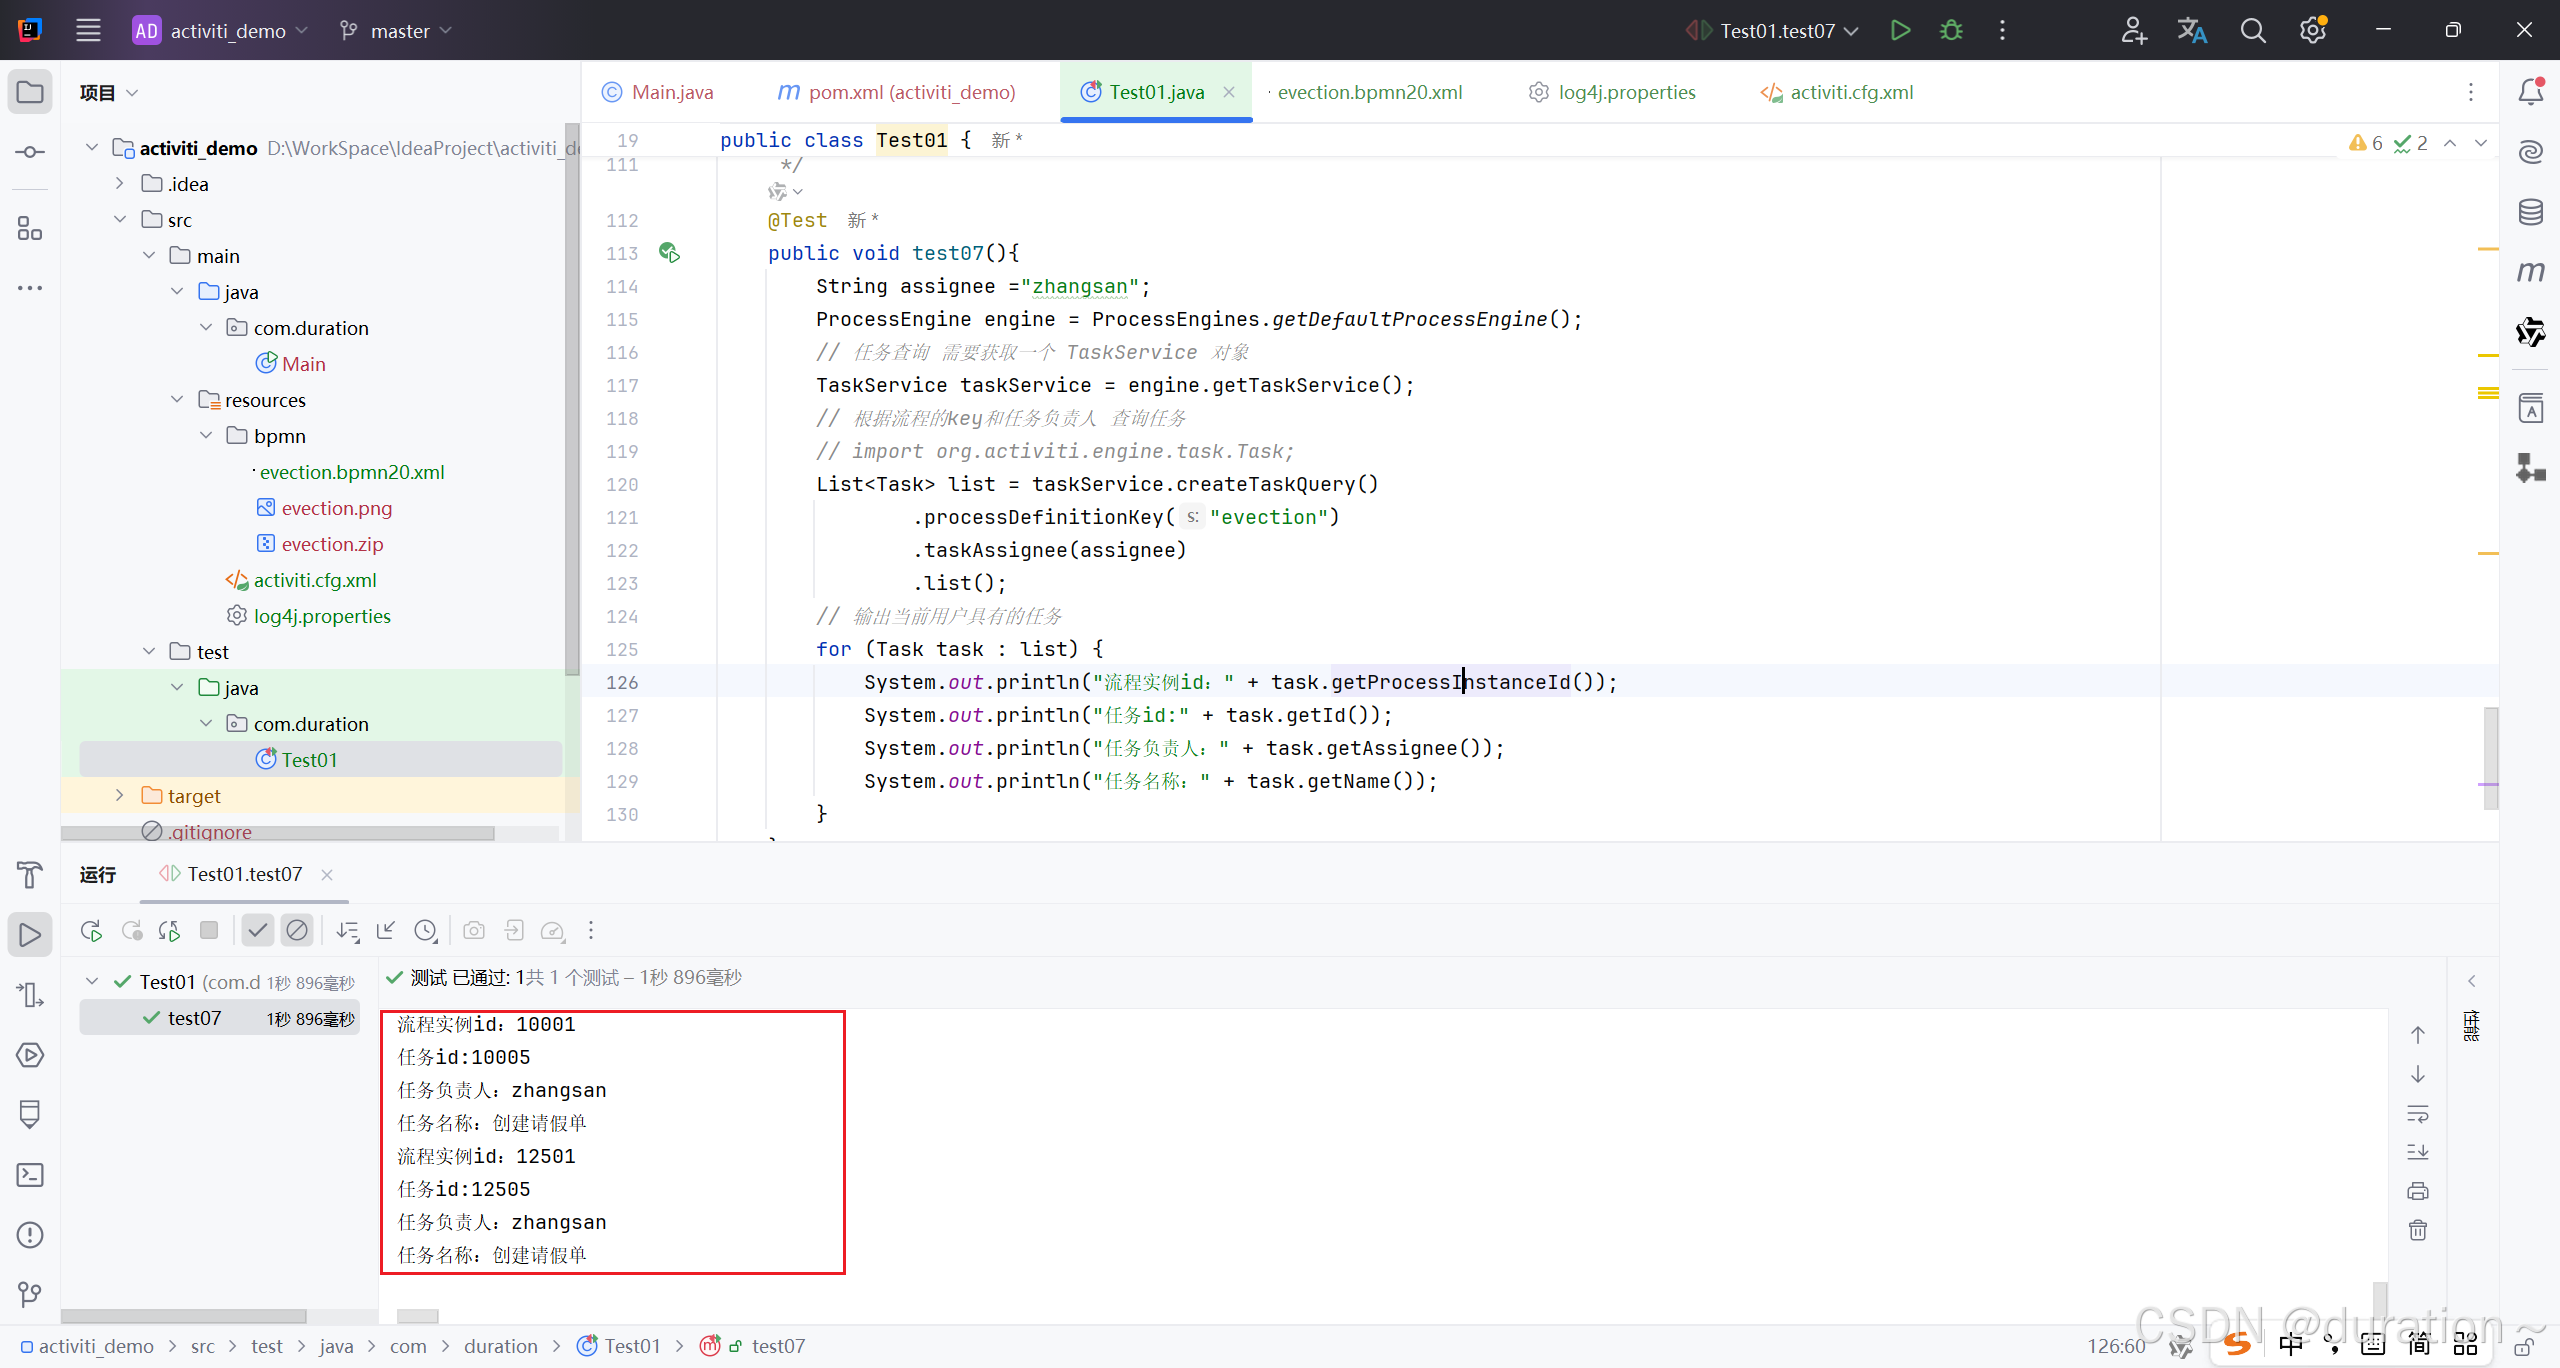2560x1368 pixels.
Task: Open the Git tool window icon
Action: [30, 1295]
